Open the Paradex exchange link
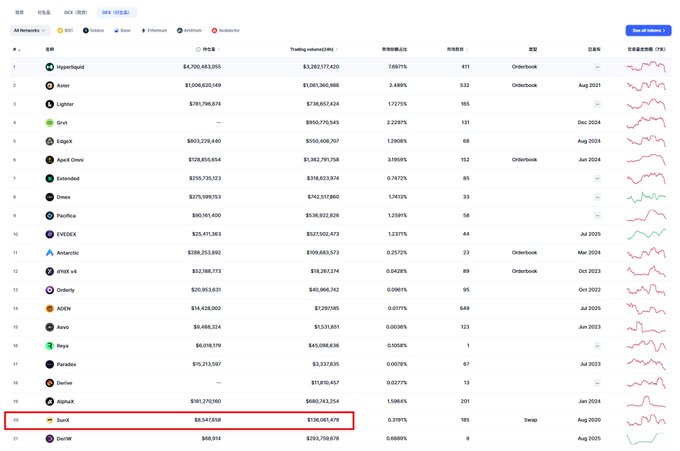The height and width of the screenshot is (451, 680). 66,364
